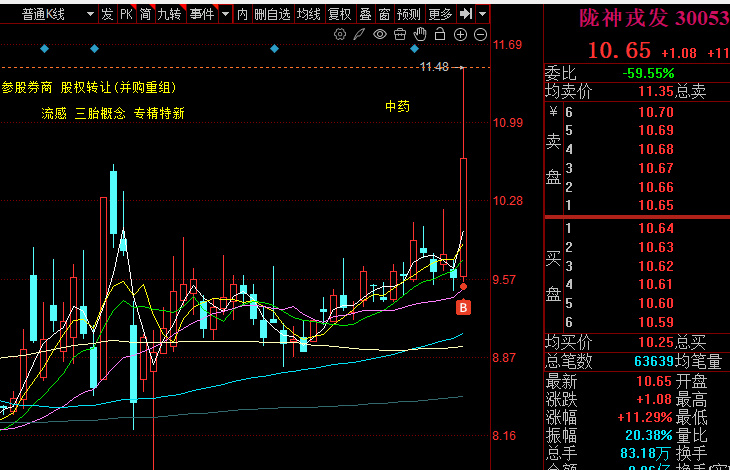The height and width of the screenshot is (470, 730).
Task: Click the 删自选 button
Action: tap(272, 14)
